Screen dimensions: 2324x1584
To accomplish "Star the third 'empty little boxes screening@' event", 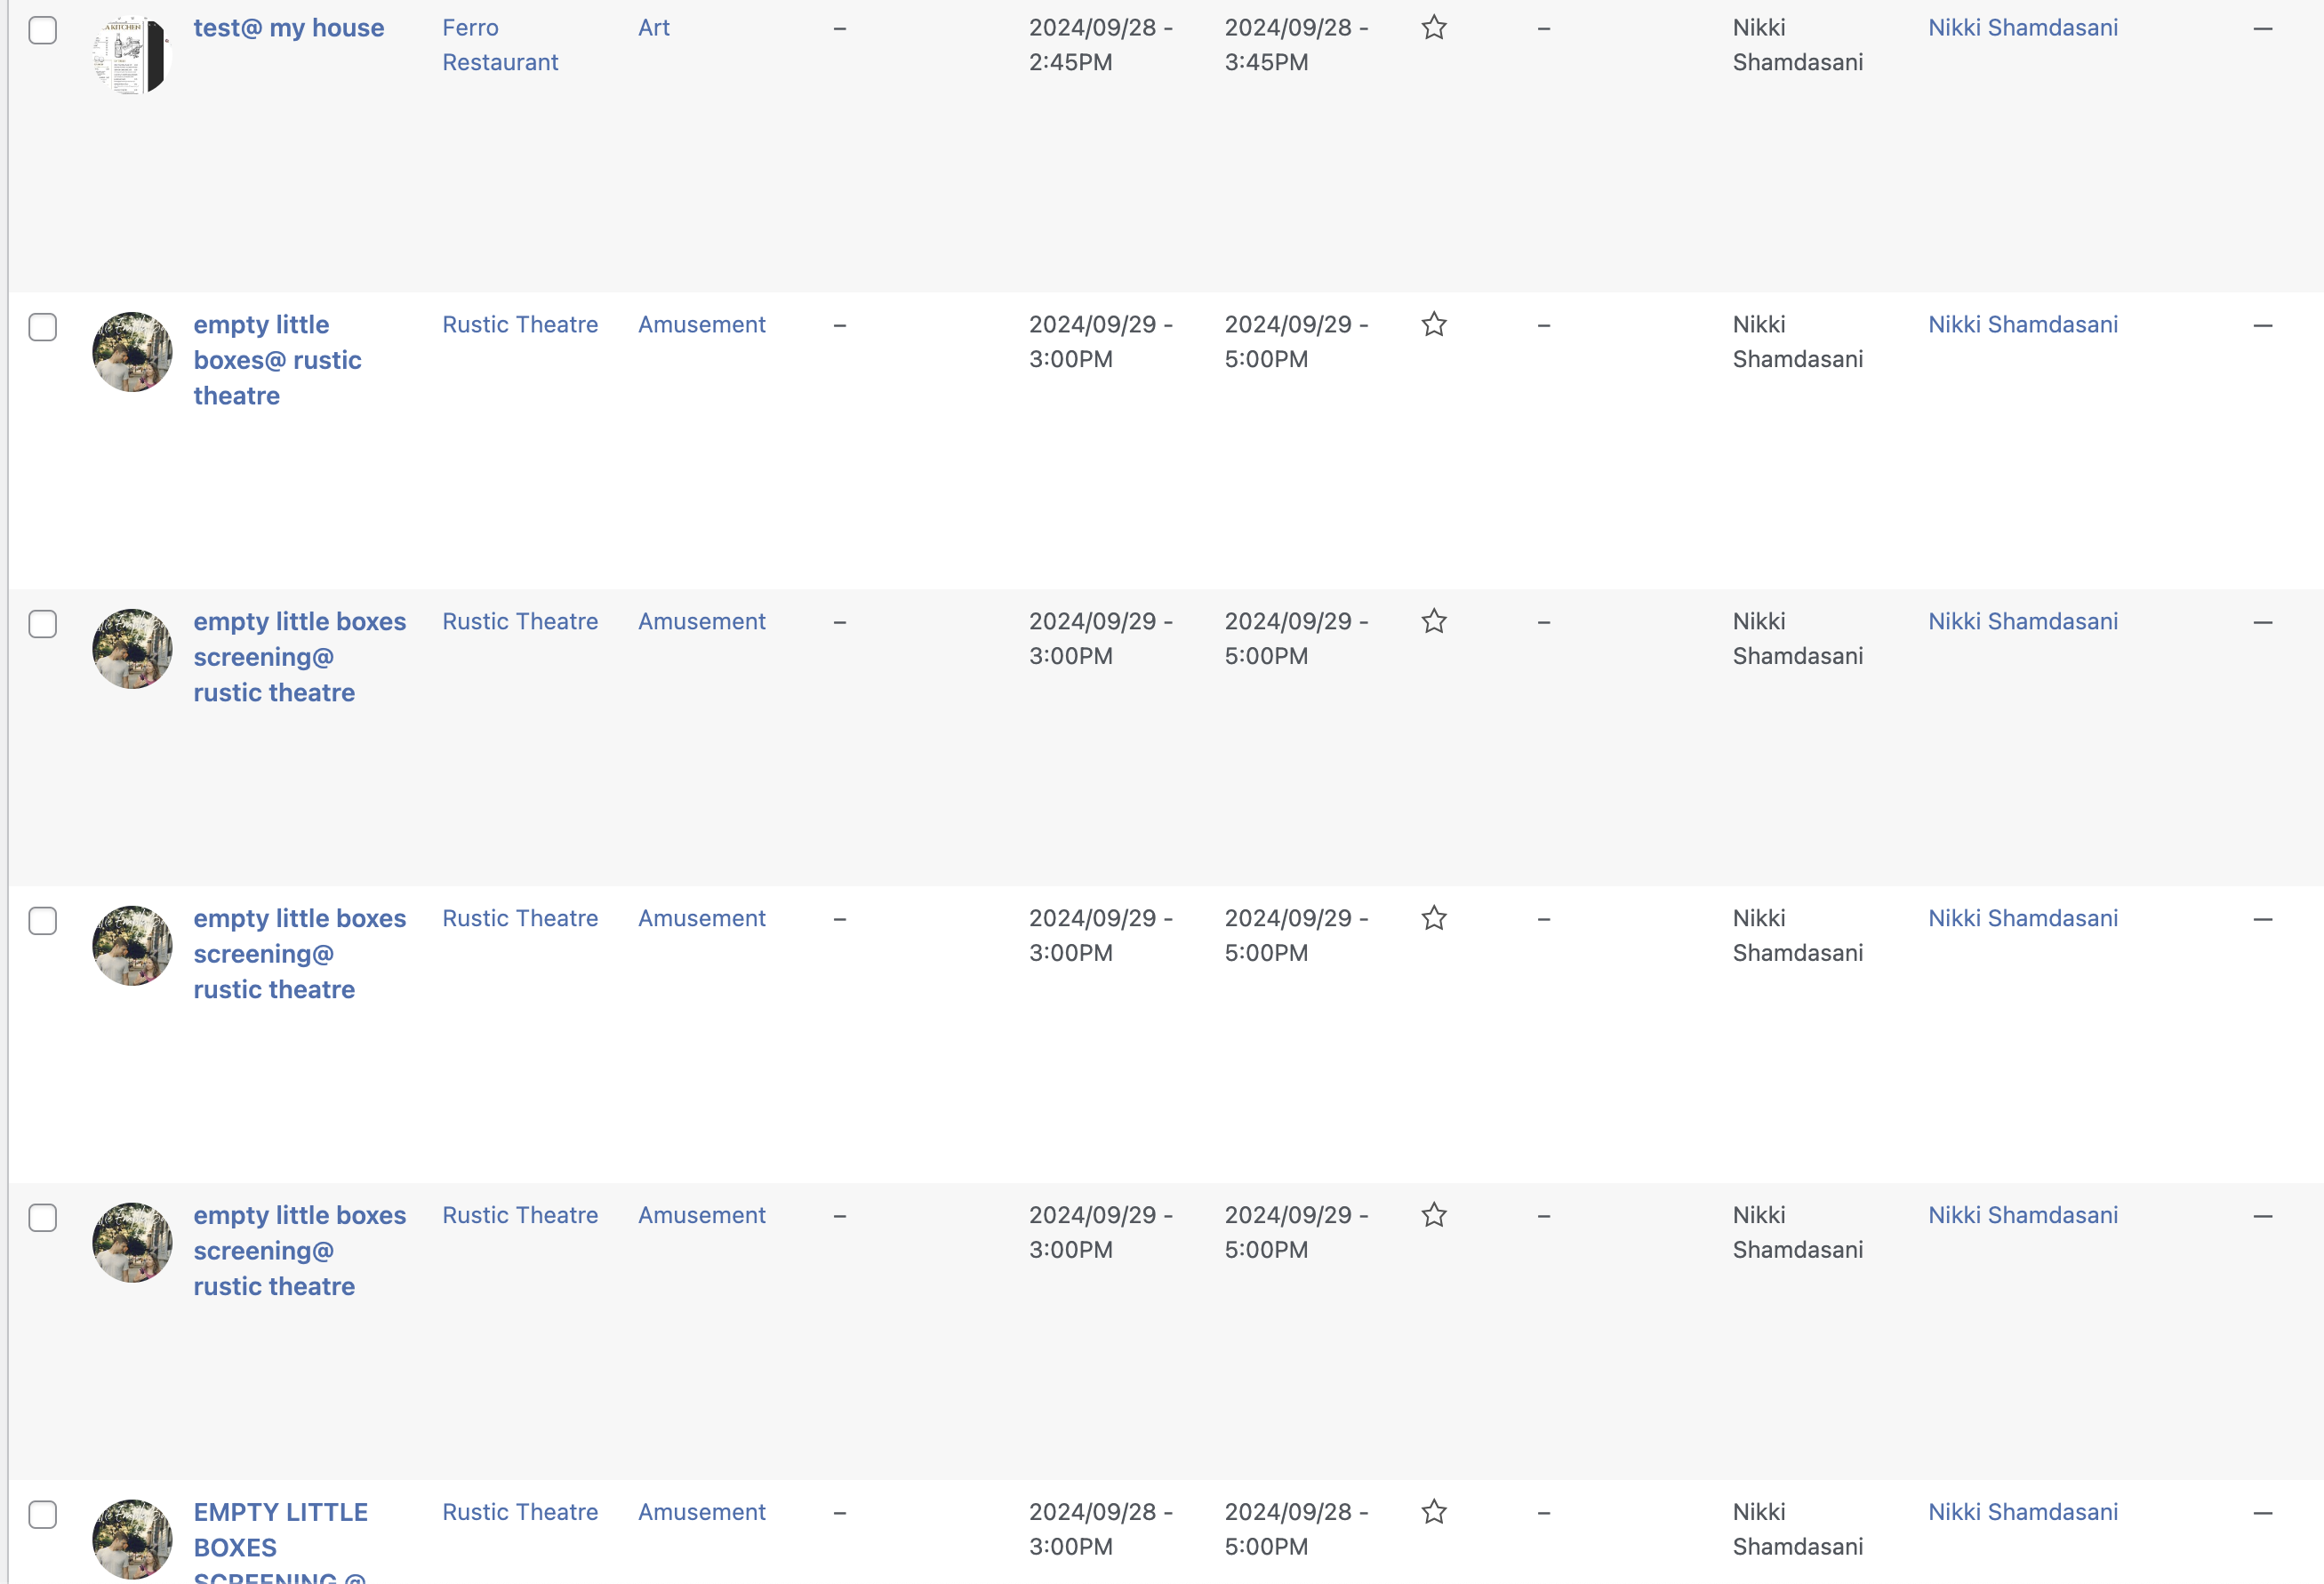I will tap(1434, 1216).
